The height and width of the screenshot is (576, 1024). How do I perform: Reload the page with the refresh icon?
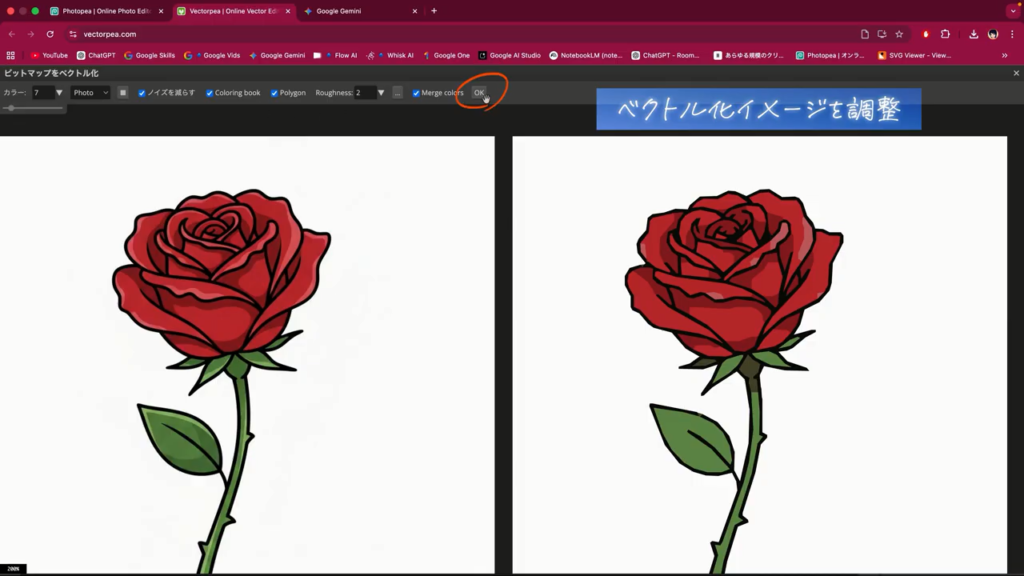(x=50, y=34)
